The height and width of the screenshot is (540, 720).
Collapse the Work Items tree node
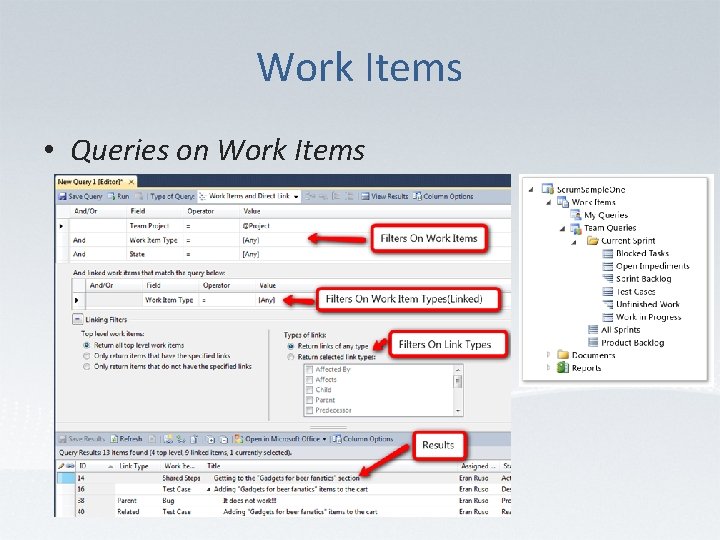click(548, 202)
